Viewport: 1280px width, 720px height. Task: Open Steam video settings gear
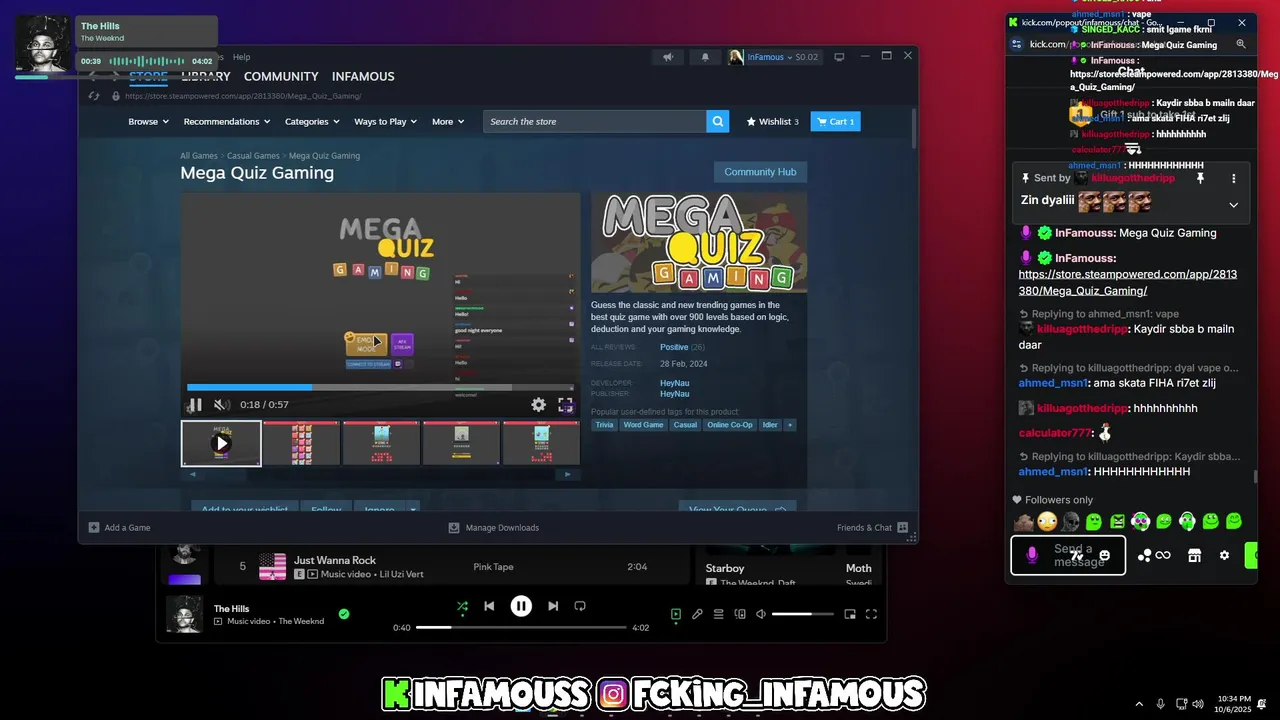pos(538,405)
